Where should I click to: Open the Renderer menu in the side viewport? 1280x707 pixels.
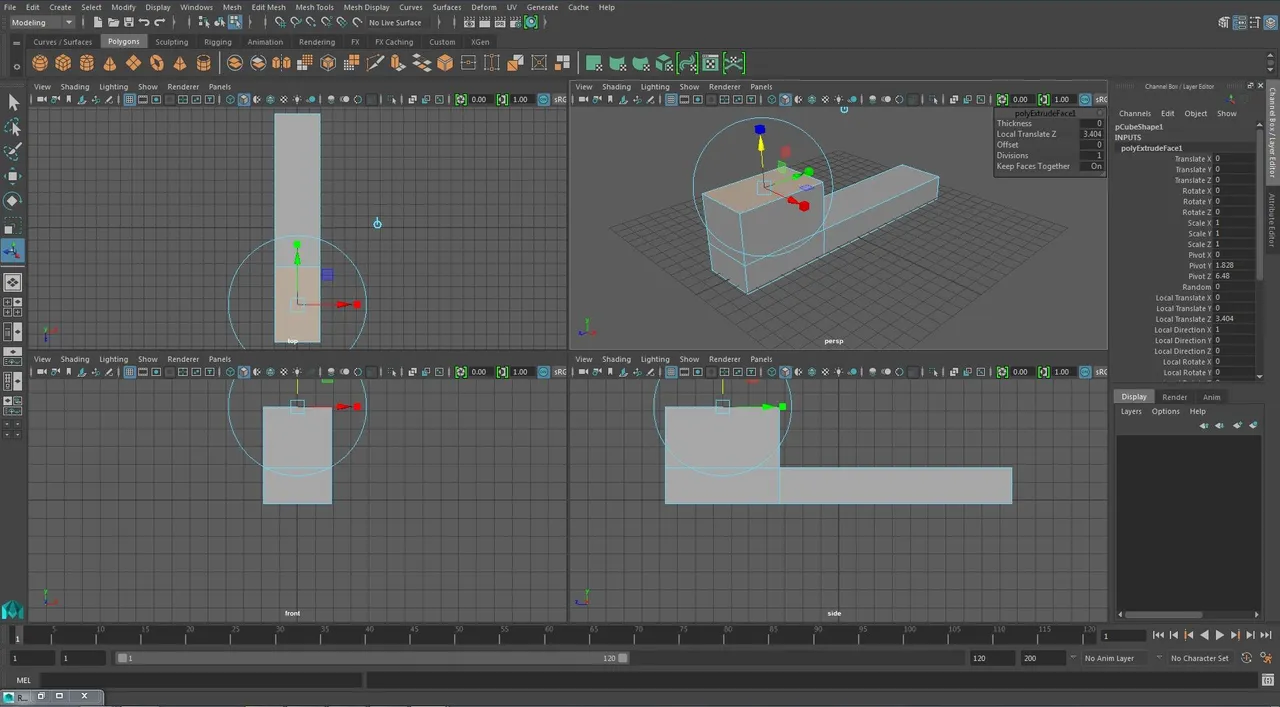tap(725, 359)
